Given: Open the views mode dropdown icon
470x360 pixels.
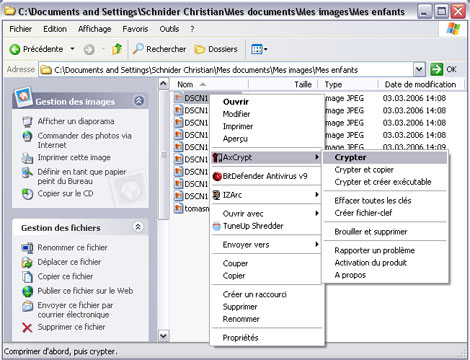Looking at the screenshot, I should (259, 50).
